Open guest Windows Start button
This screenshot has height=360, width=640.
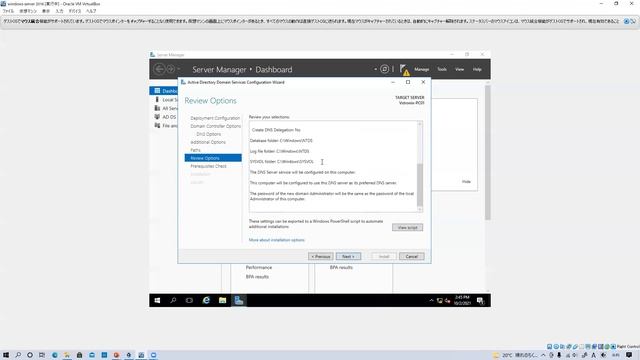[x=157, y=300]
